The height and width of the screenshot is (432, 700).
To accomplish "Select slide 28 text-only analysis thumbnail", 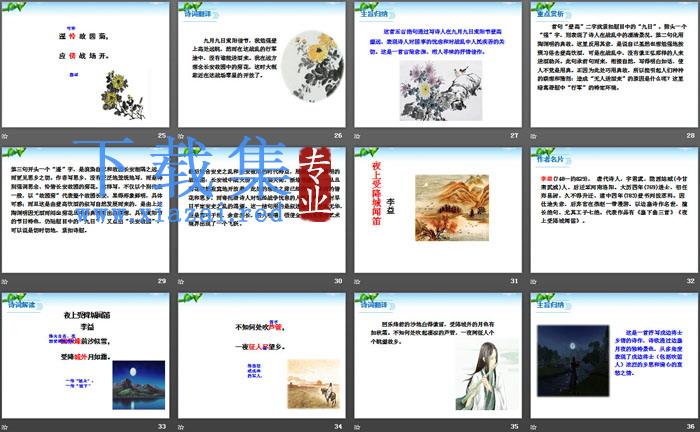I will tap(614, 65).
